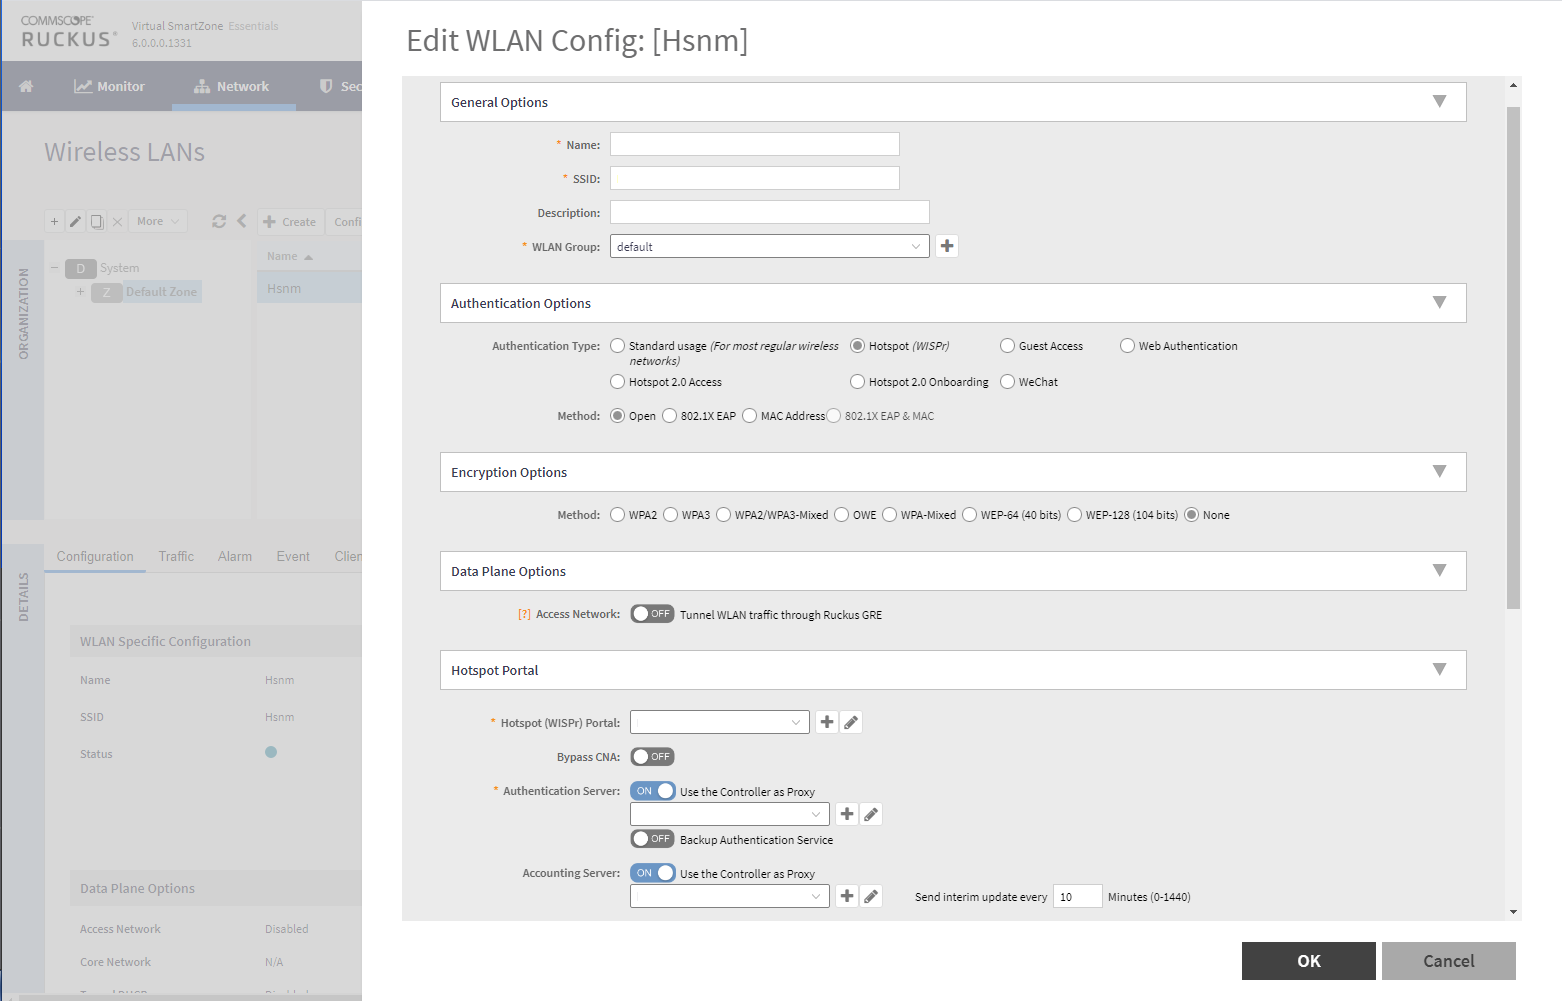Add a new Accounting Server
Viewport: 1562px width, 1001px height.
[x=846, y=896]
